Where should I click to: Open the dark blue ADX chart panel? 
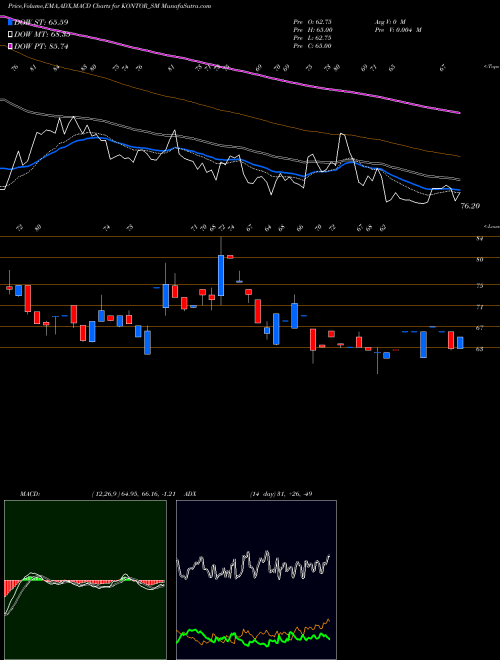pos(256,580)
